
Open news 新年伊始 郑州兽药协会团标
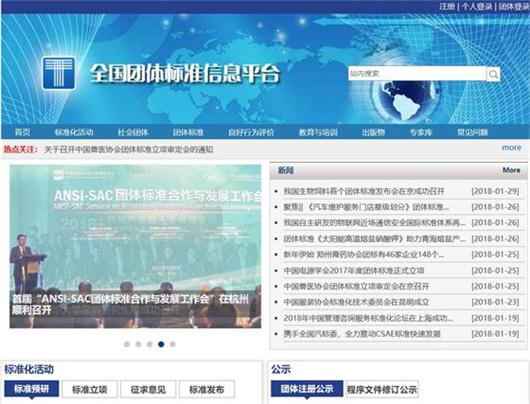point(364,254)
